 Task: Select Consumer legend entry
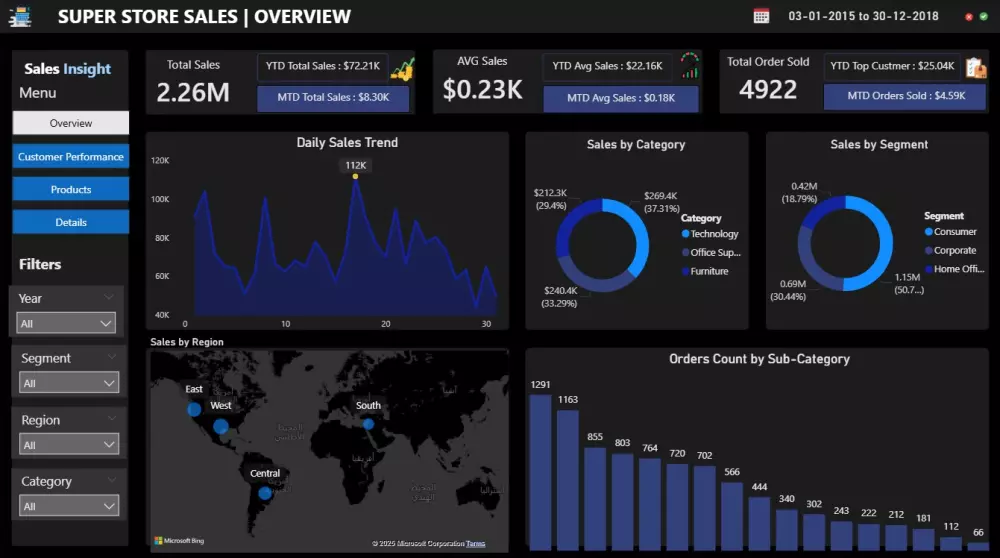951,231
